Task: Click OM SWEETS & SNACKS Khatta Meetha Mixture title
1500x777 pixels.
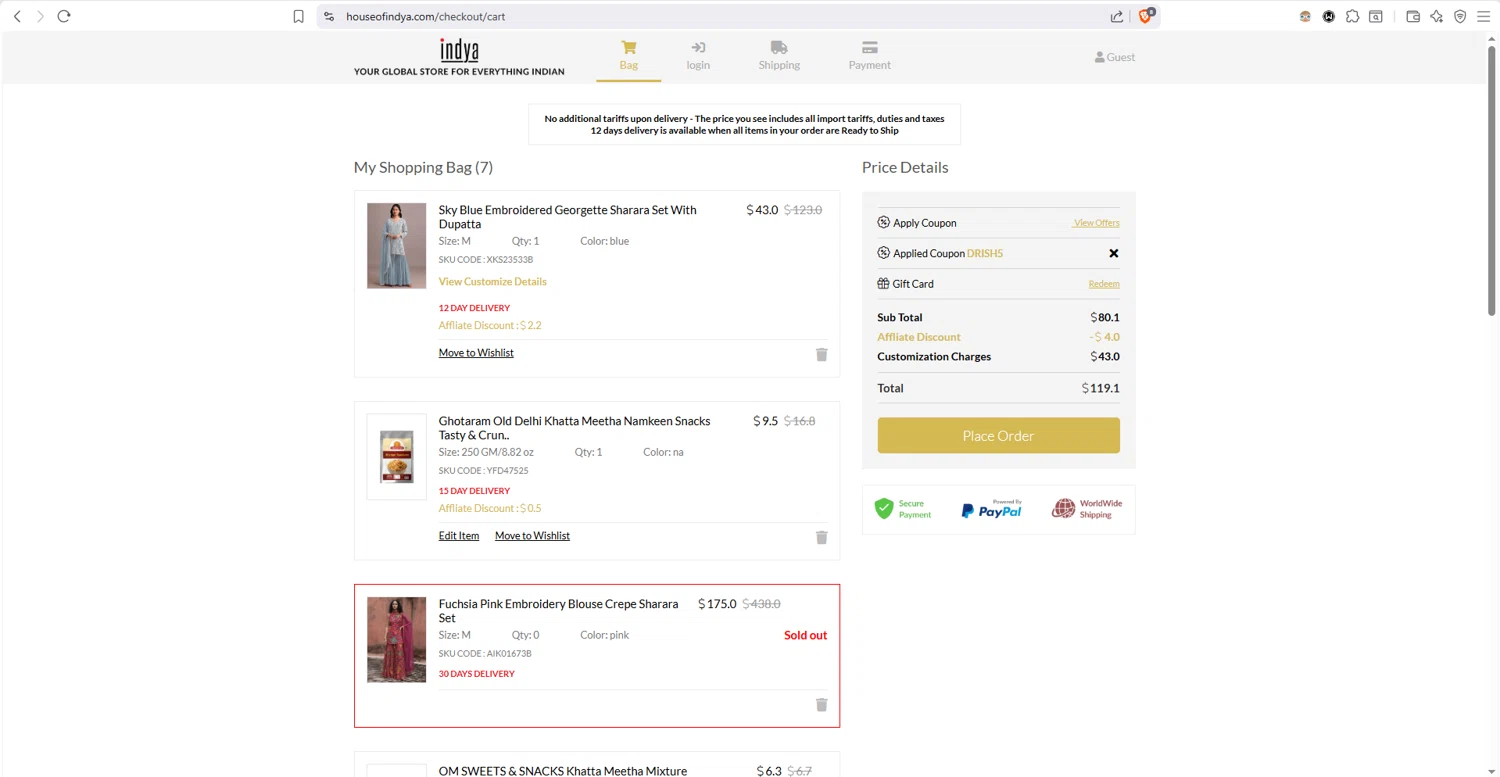Action: coord(563,771)
